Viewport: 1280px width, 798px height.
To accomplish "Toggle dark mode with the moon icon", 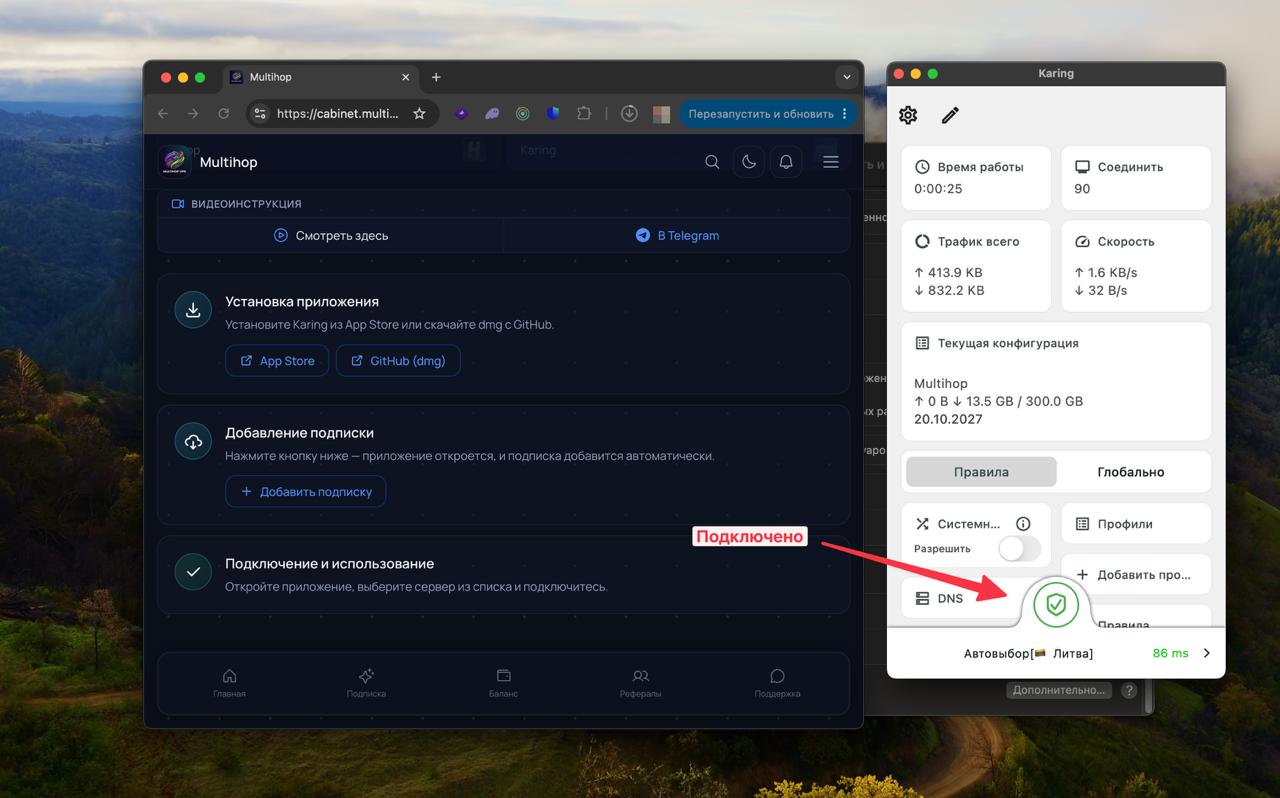I will click(749, 162).
